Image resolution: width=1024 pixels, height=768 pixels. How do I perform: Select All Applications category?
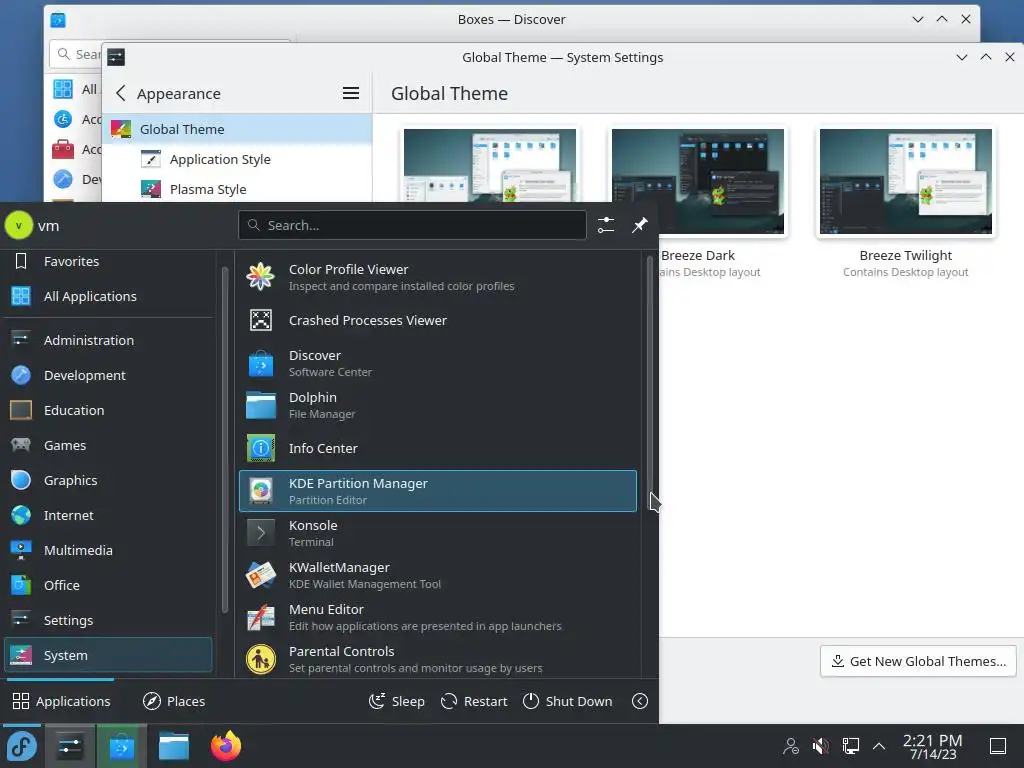point(108,296)
